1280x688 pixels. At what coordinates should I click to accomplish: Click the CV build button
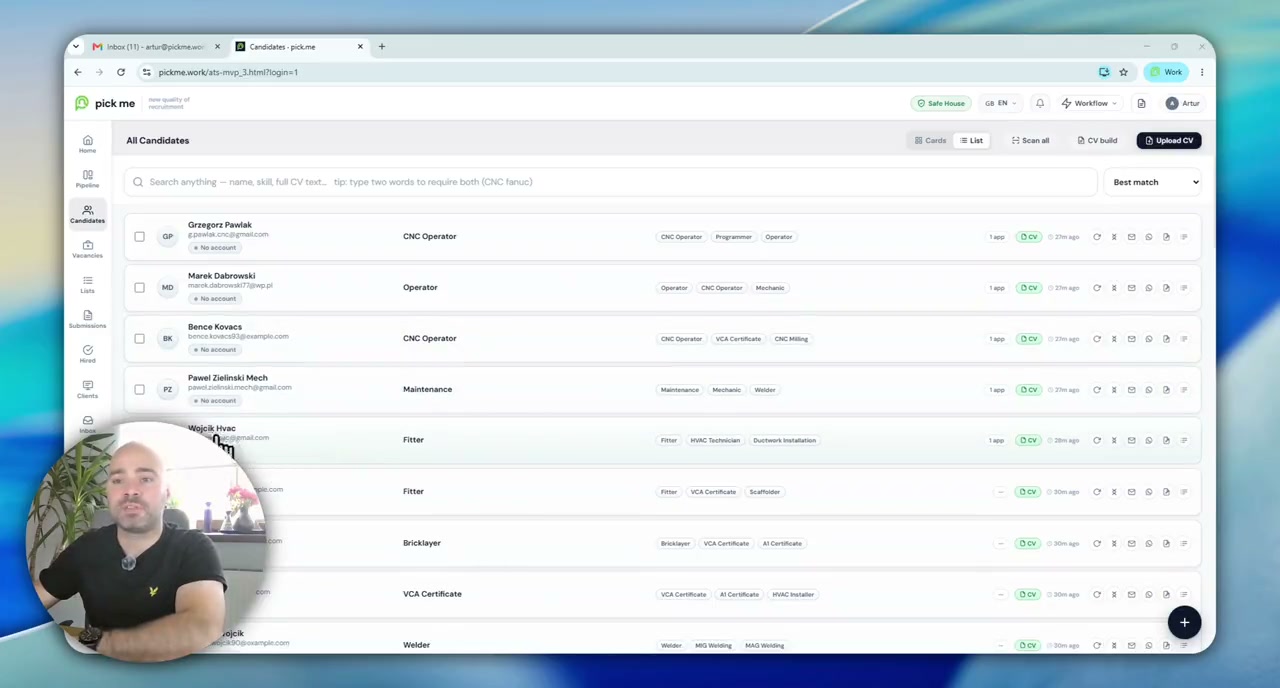(x=1097, y=141)
